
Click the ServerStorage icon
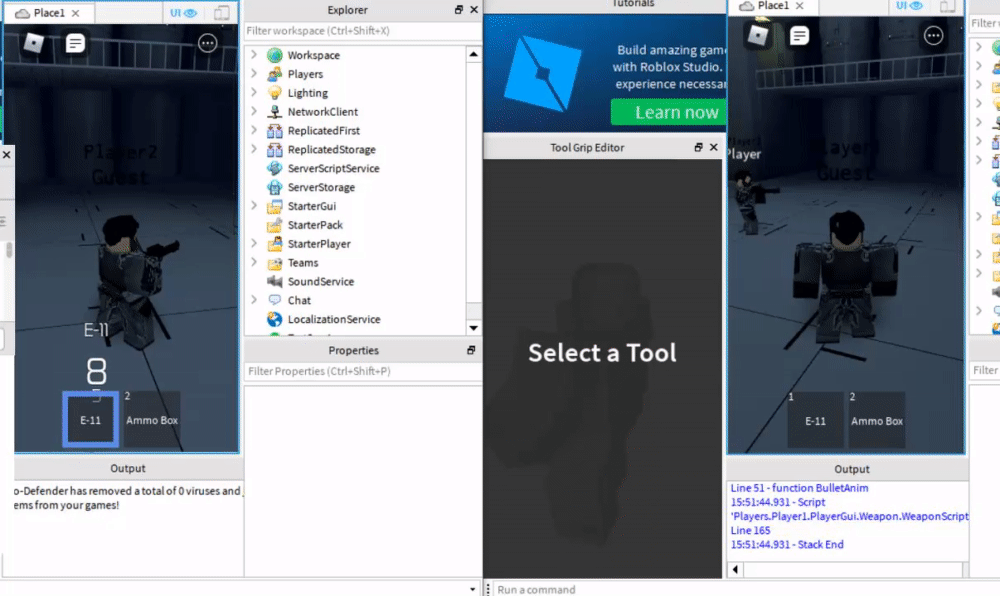[275, 187]
